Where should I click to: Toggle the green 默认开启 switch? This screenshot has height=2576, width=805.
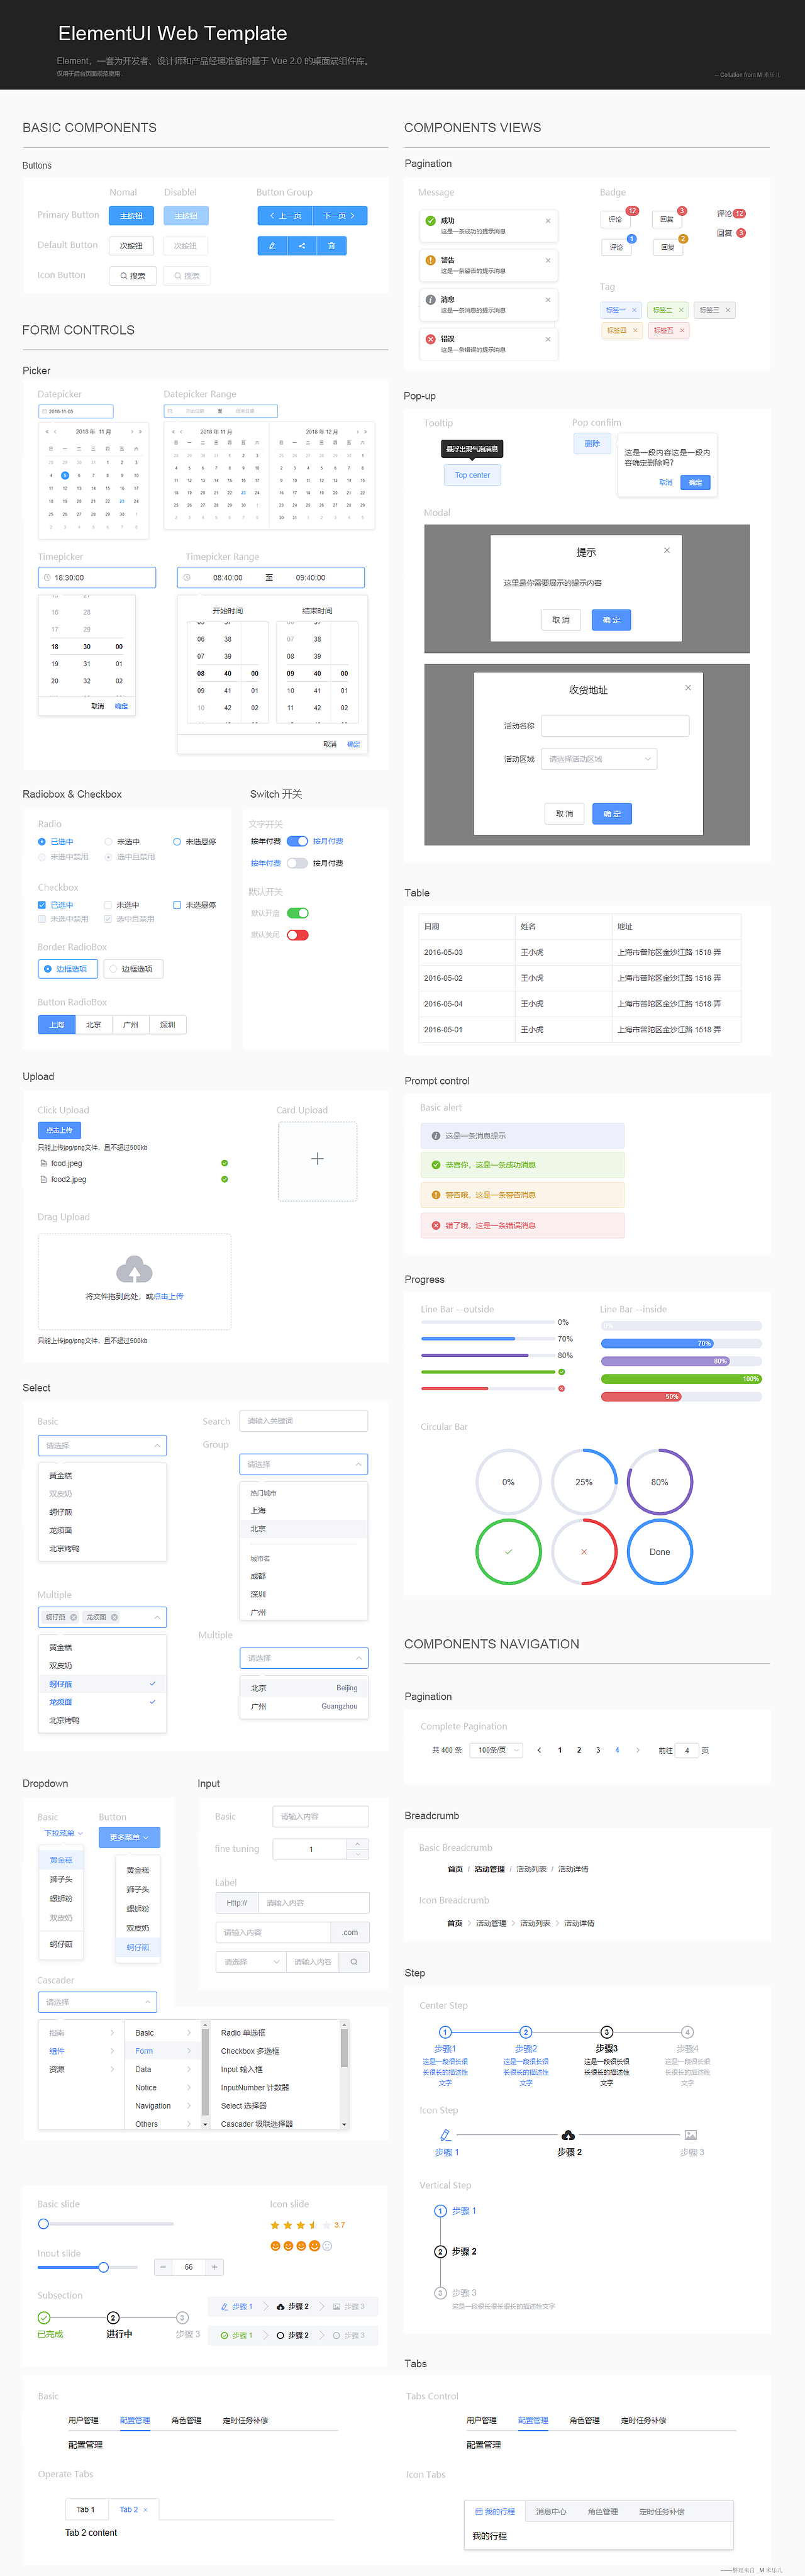pyautogui.click(x=297, y=913)
